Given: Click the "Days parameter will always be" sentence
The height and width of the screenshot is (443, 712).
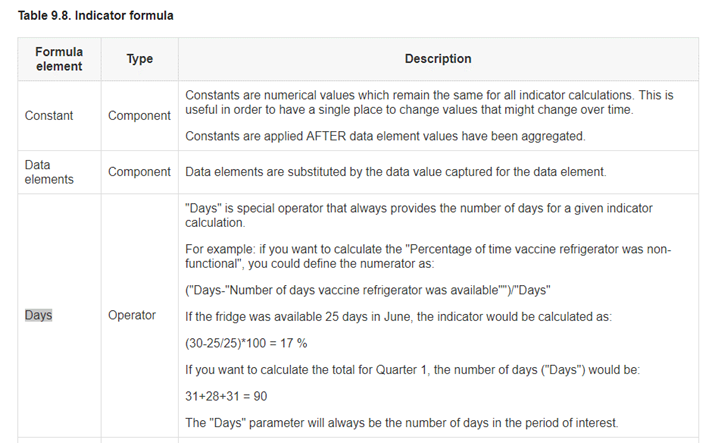Looking at the screenshot, I should (x=402, y=424).
